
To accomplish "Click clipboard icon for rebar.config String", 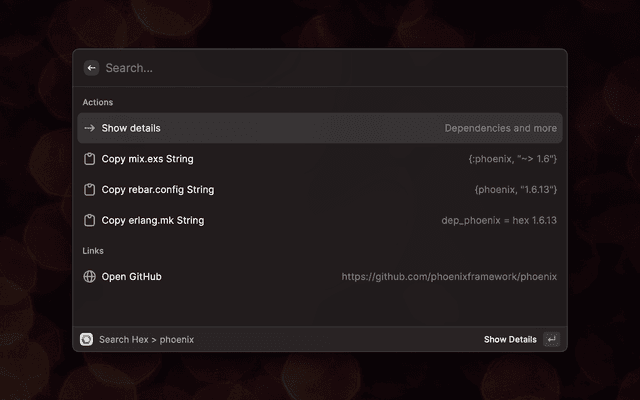I will click(89, 190).
